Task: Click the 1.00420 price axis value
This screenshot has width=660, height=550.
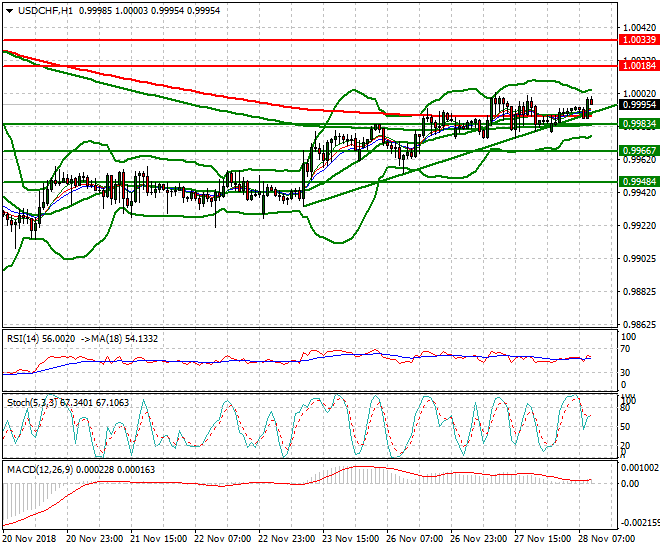Action: [639, 28]
